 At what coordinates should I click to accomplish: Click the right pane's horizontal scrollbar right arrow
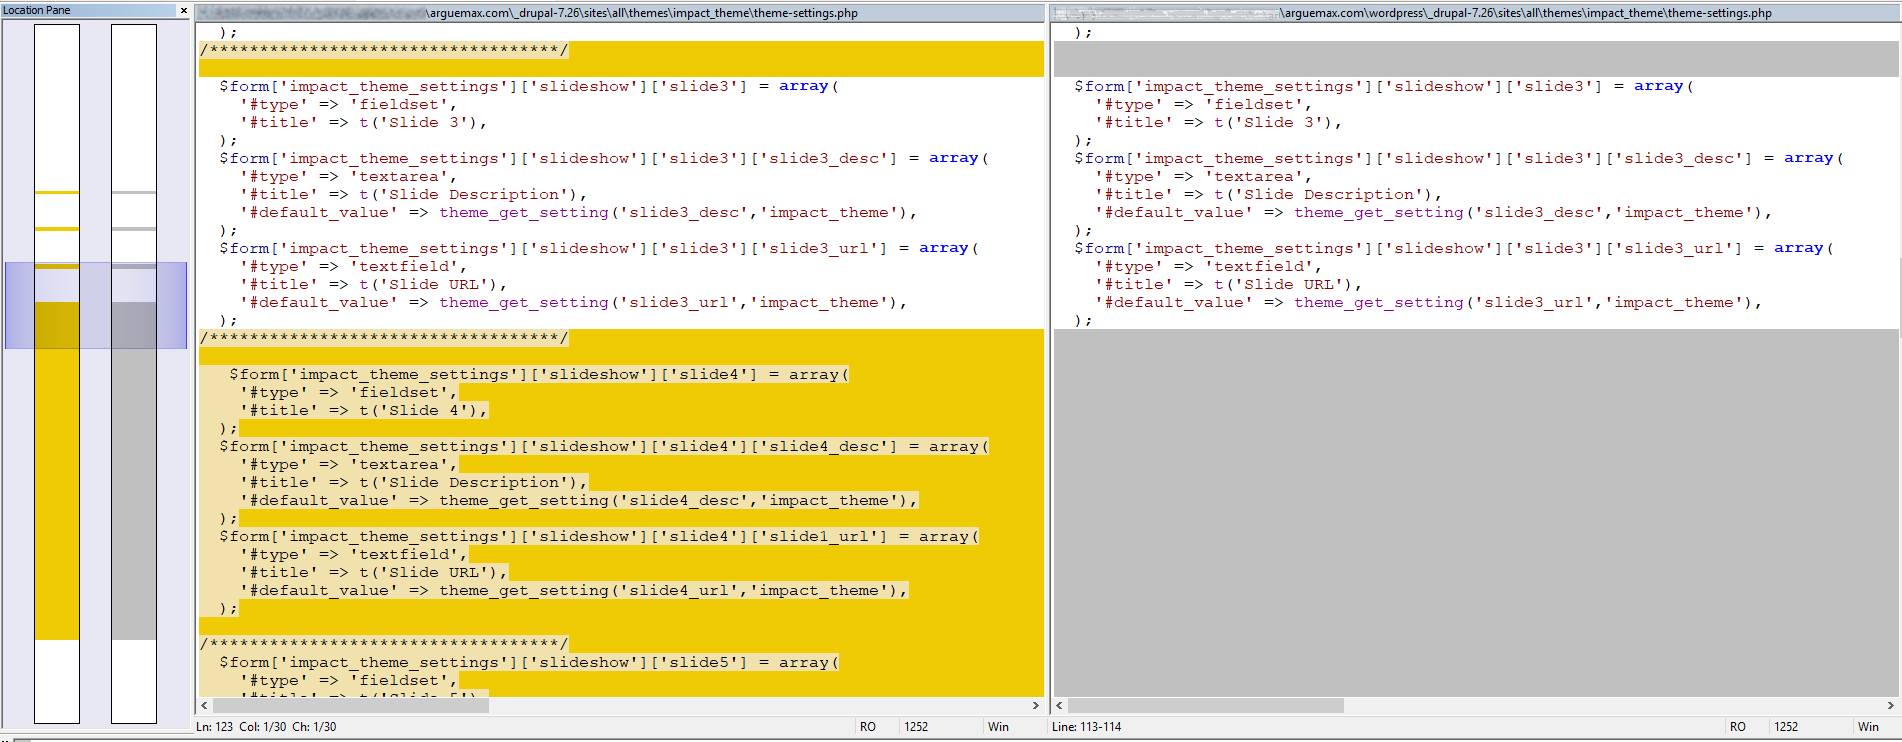point(1891,705)
